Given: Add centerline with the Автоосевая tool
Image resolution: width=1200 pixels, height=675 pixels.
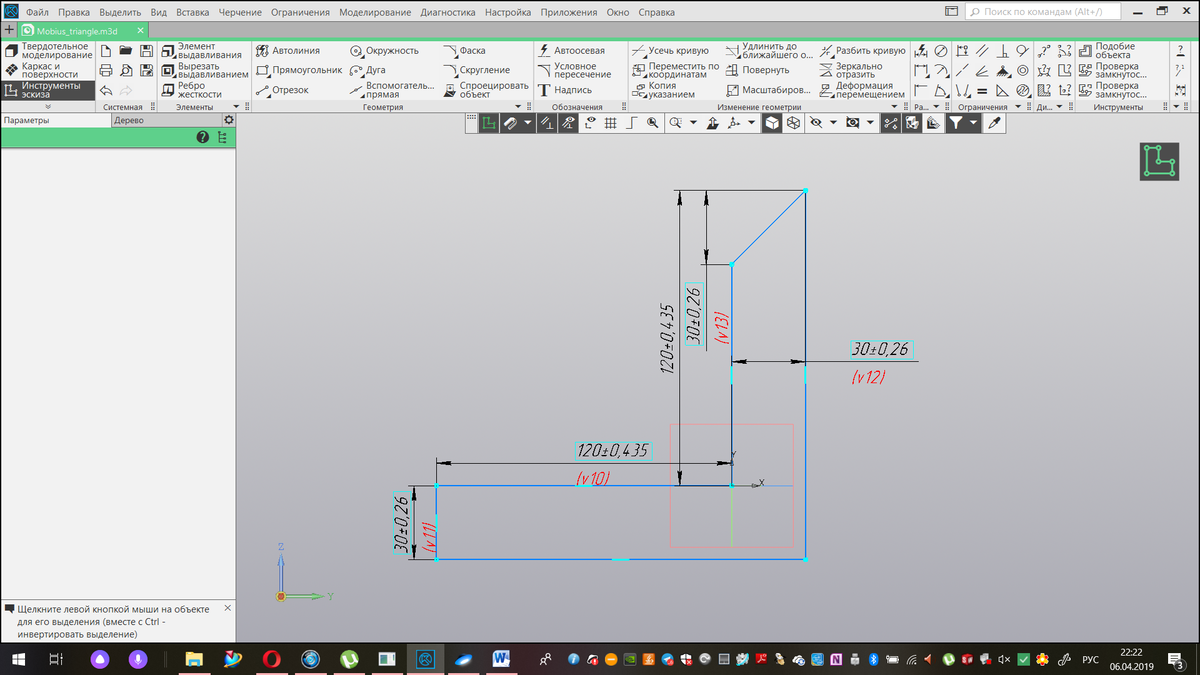Looking at the screenshot, I should pyautogui.click(x=571, y=50).
